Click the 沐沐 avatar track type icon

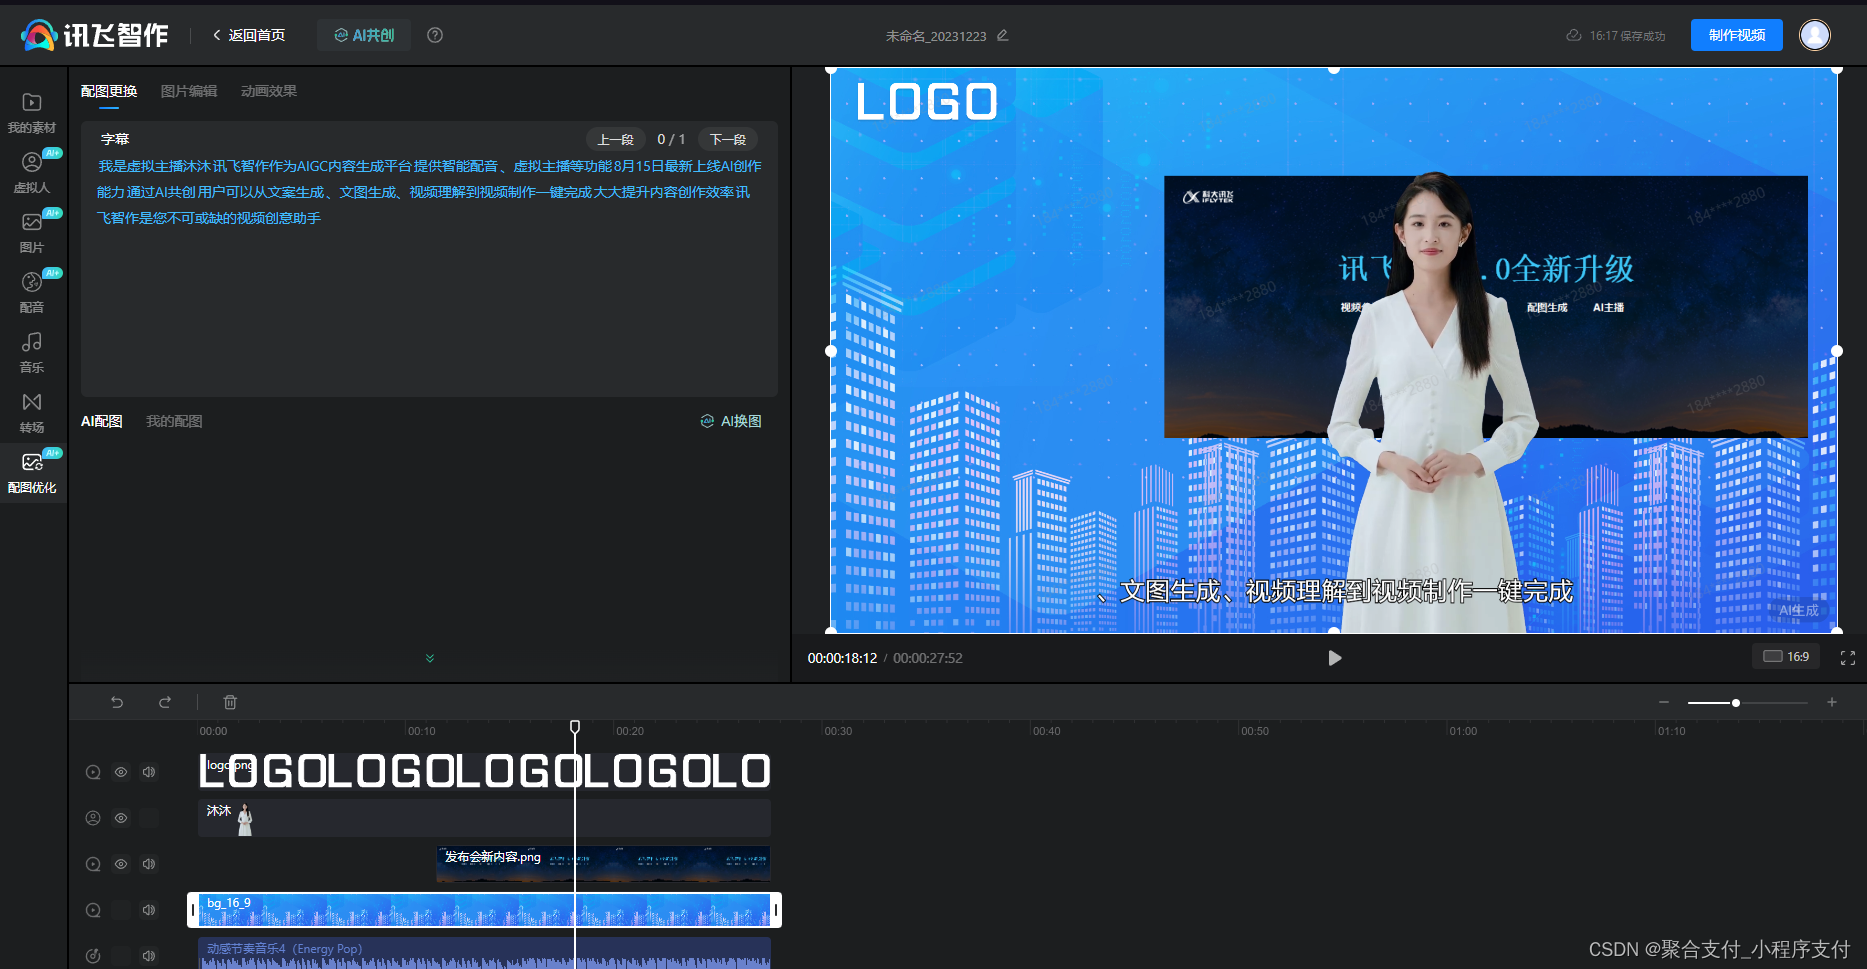click(x=93, y=818)
